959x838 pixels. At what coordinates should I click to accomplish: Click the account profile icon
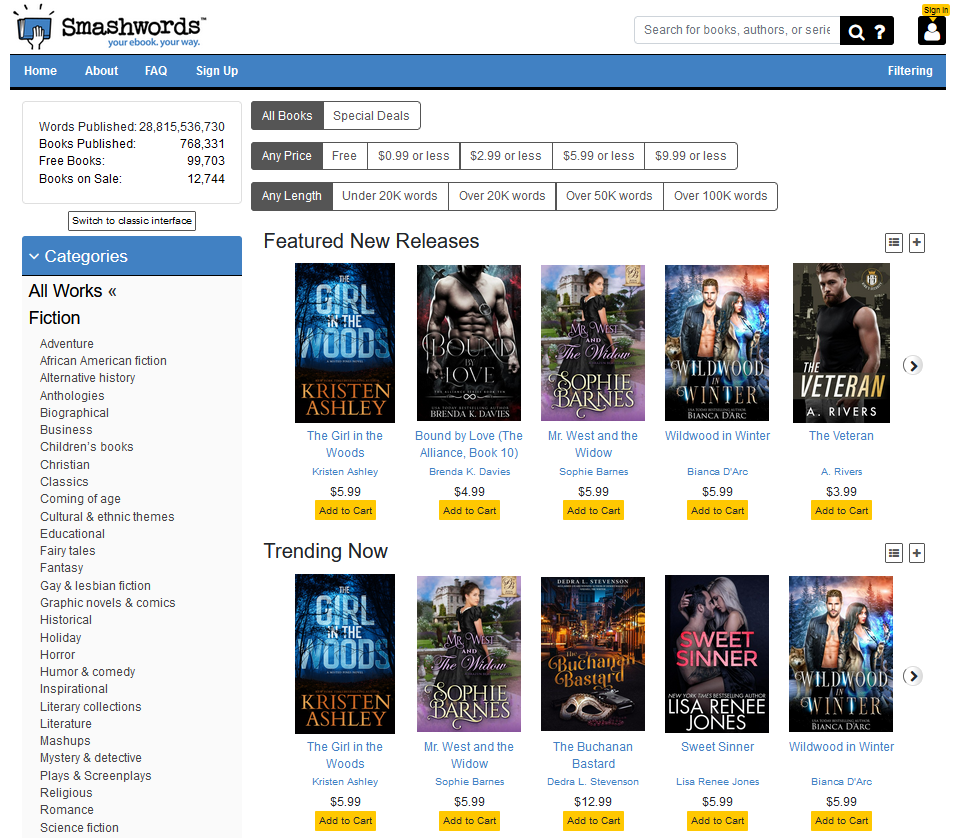point(931,32)
